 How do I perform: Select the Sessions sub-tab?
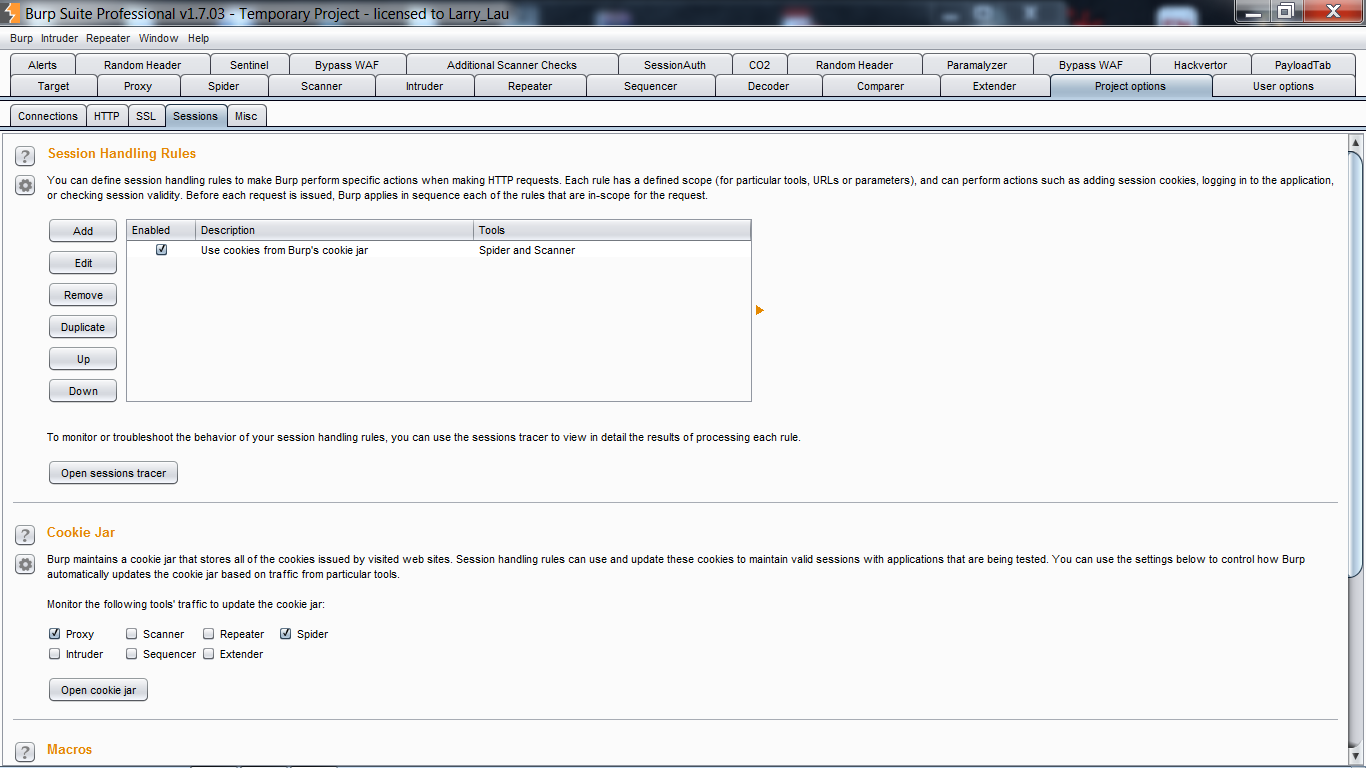click(195, 116)
